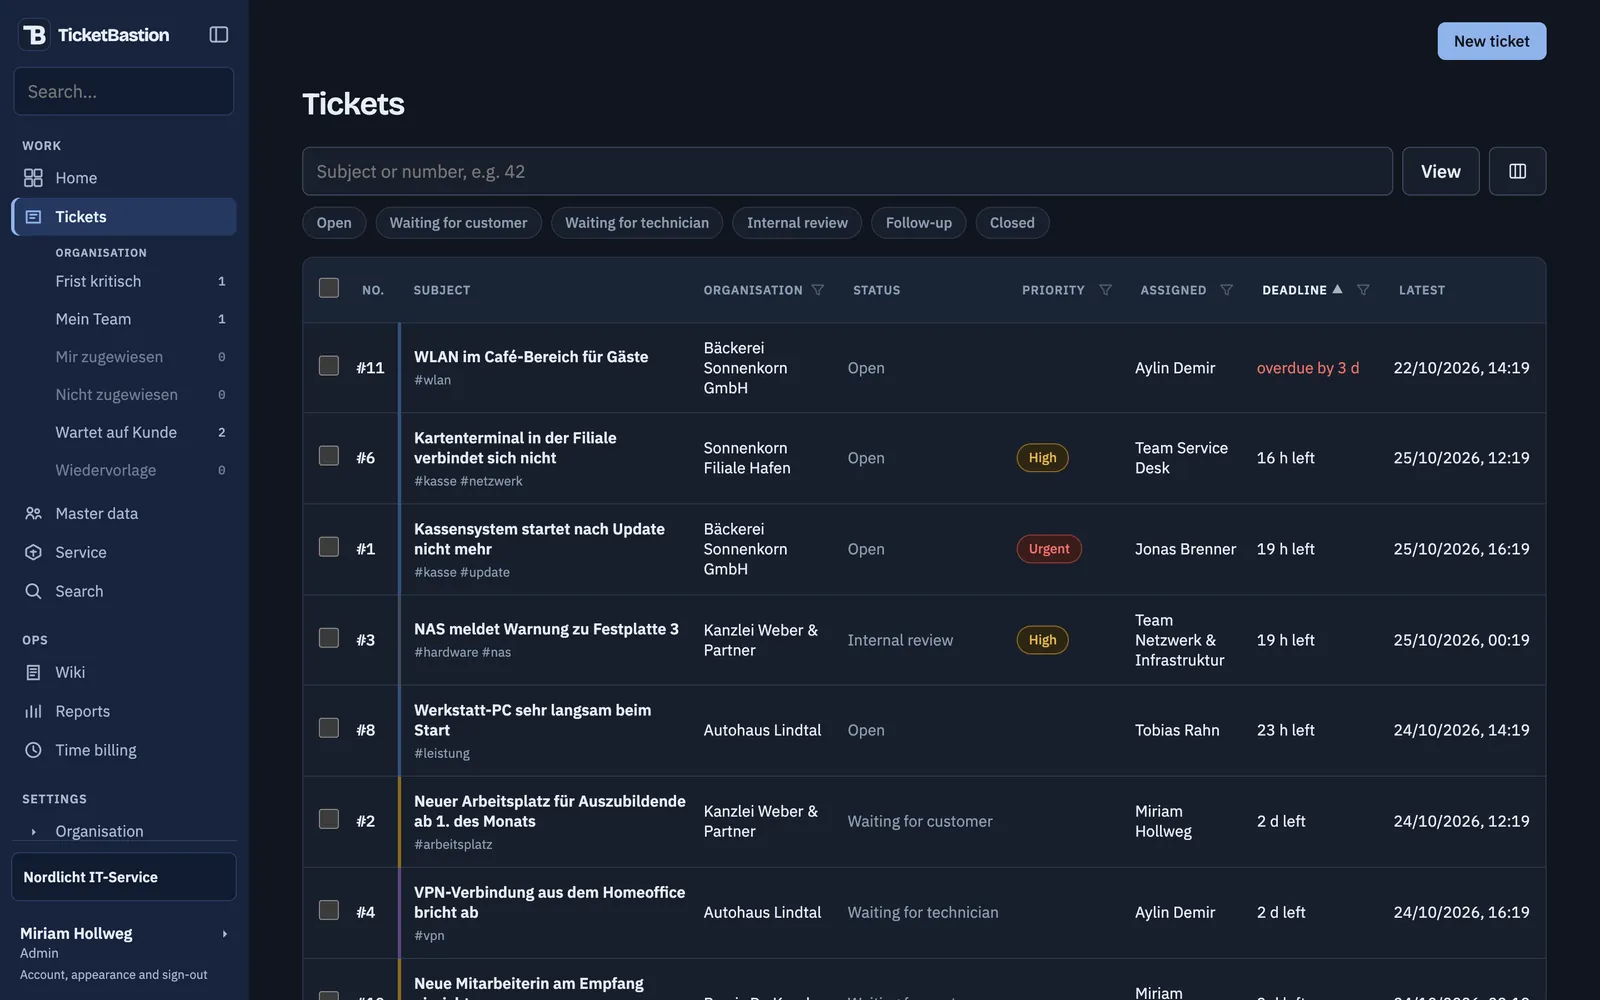Tick checkbox for ticket #11
This screenshot has height=1000, width=1600.
[x=329, y=366]
